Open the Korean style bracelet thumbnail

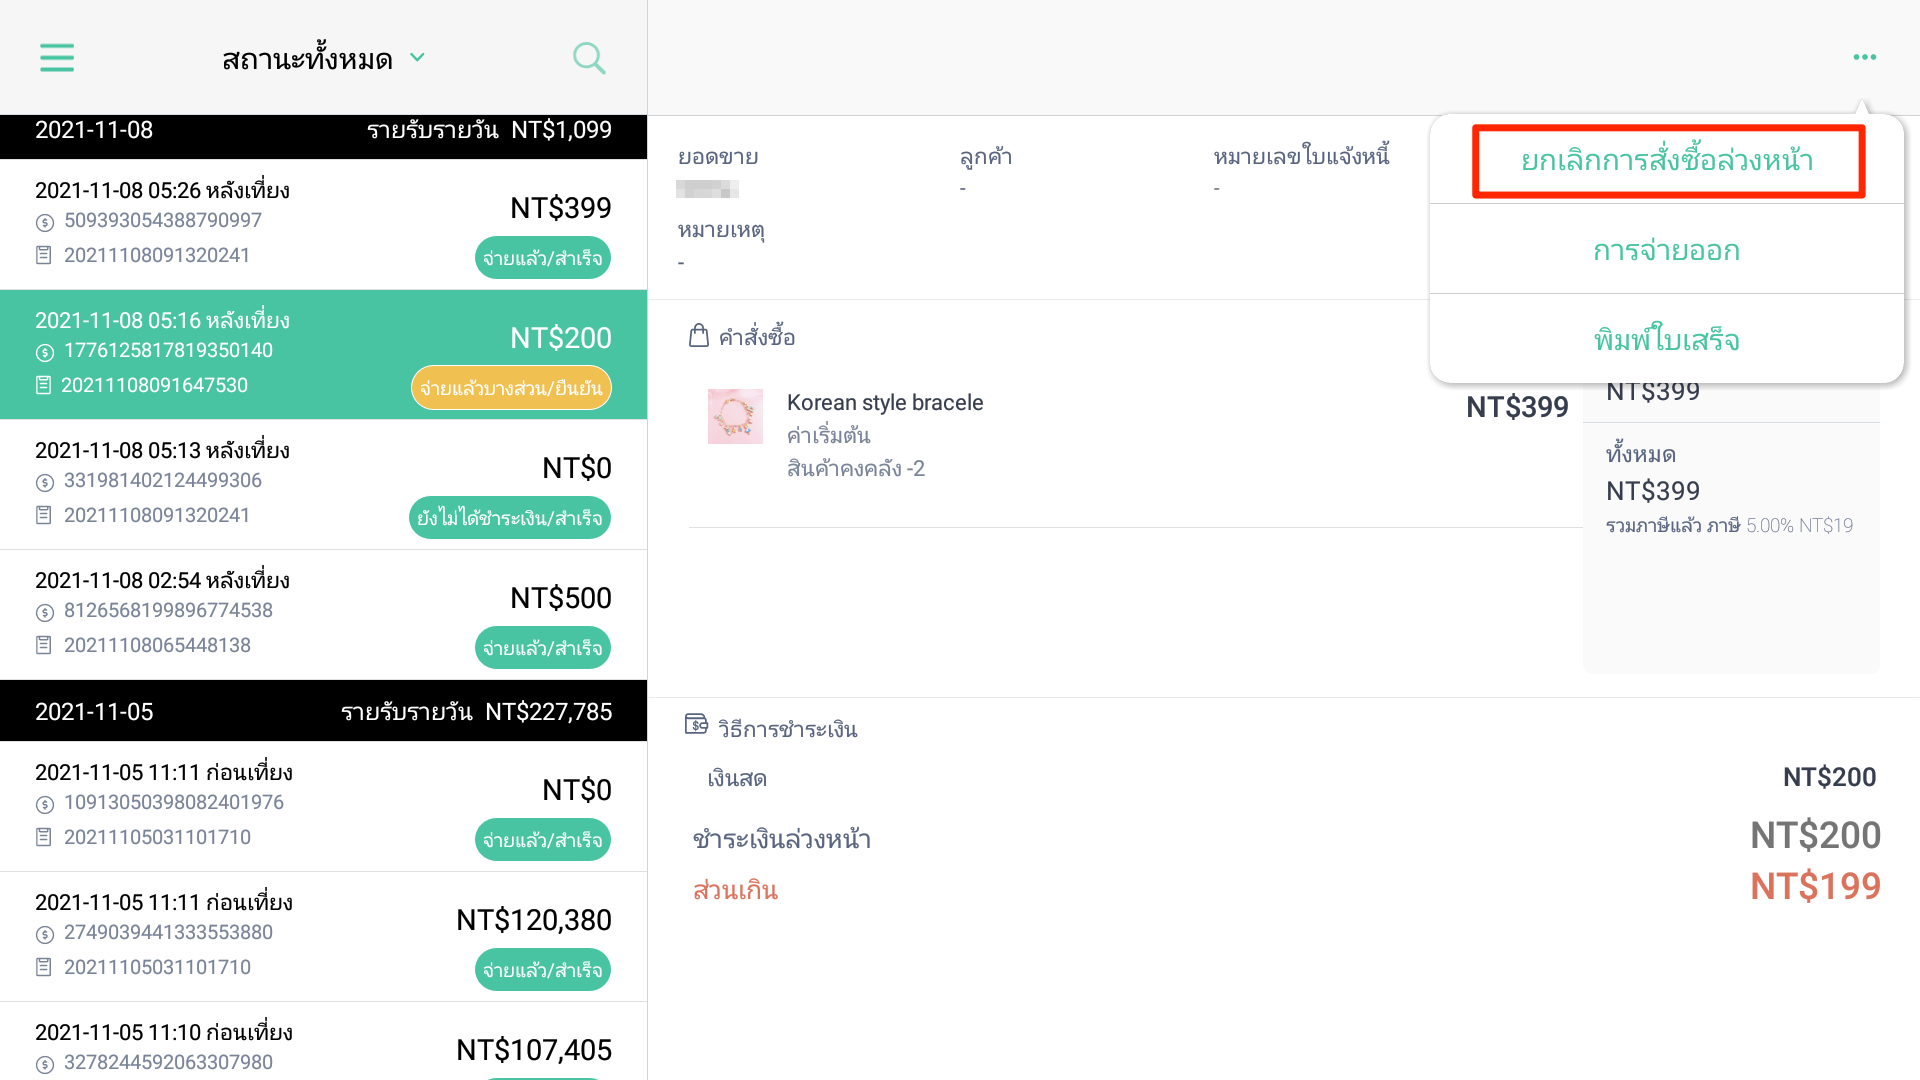735,416
